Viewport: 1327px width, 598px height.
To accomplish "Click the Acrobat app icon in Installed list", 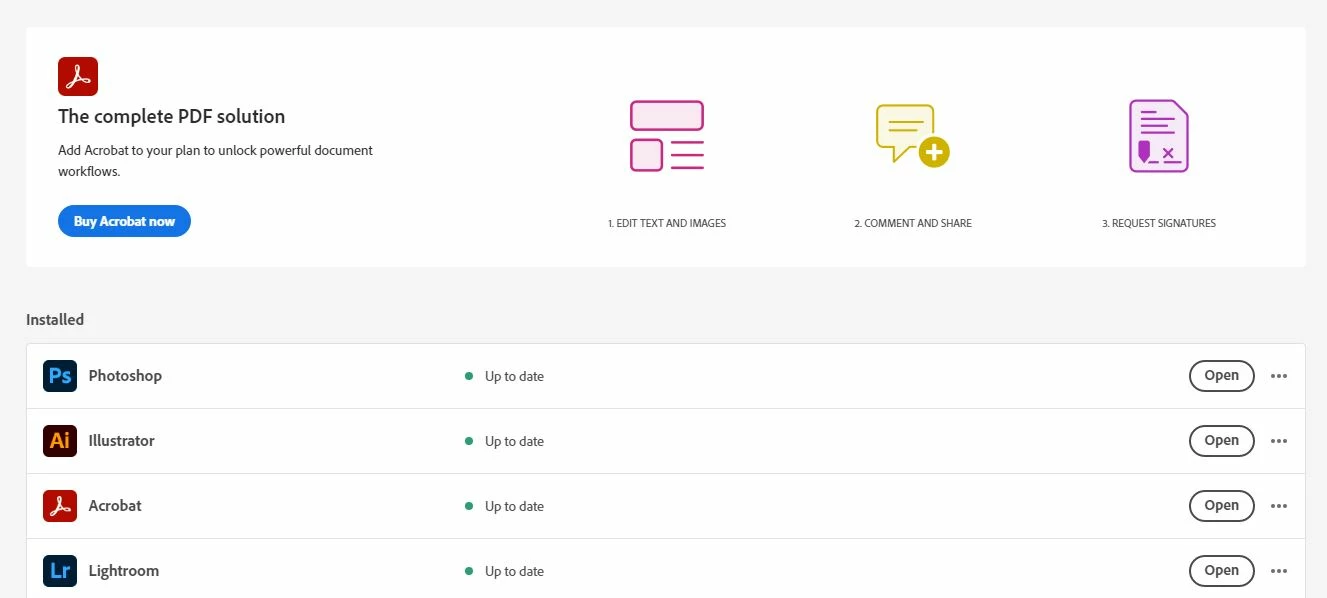I will pyautogui.click(x=60, y=506).
